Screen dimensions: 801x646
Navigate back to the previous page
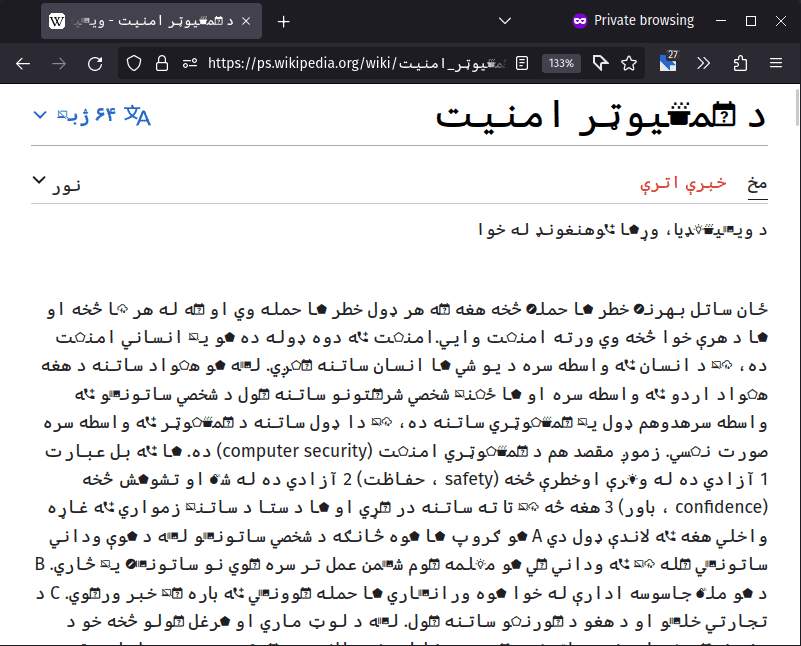click(23, 63)
